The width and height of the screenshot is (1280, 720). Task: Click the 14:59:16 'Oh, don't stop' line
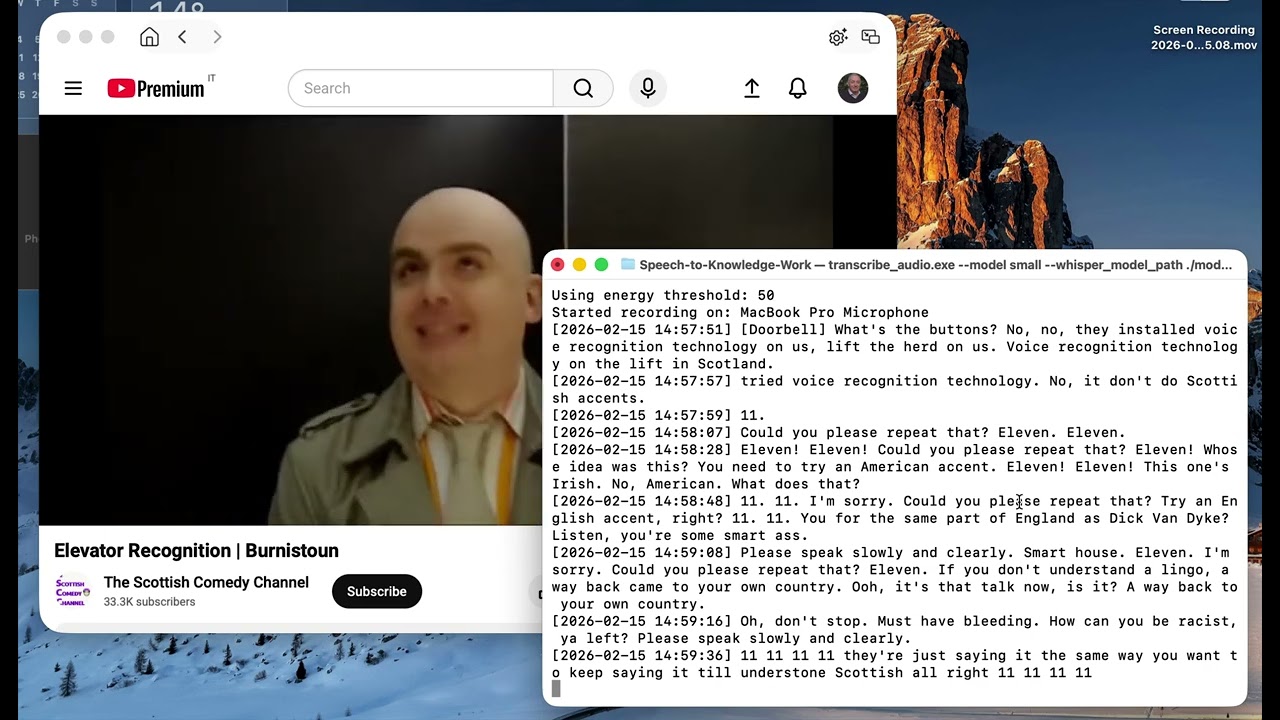click(895, 629)
